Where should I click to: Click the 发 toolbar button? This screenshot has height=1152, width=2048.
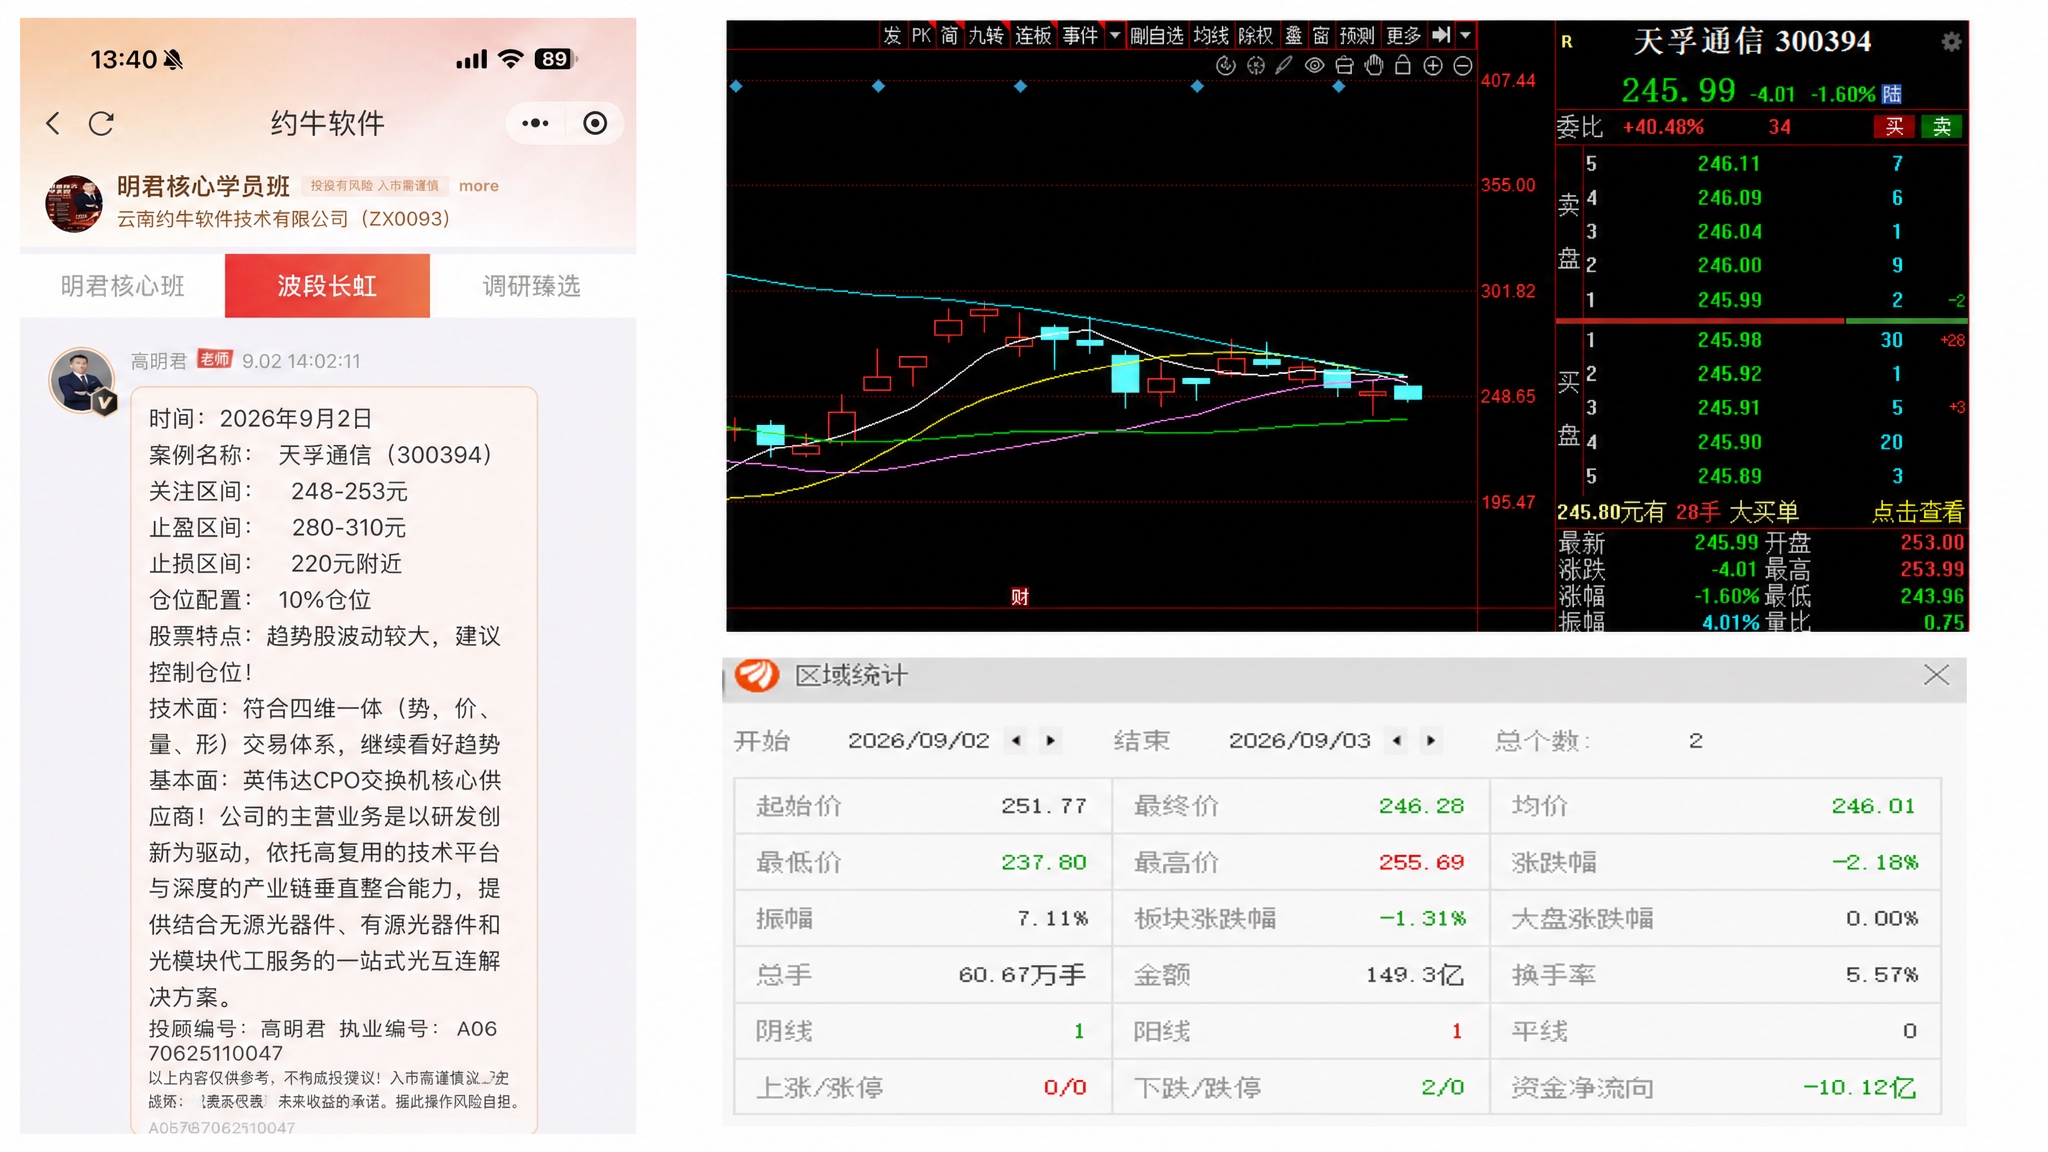tap(892, 36)
